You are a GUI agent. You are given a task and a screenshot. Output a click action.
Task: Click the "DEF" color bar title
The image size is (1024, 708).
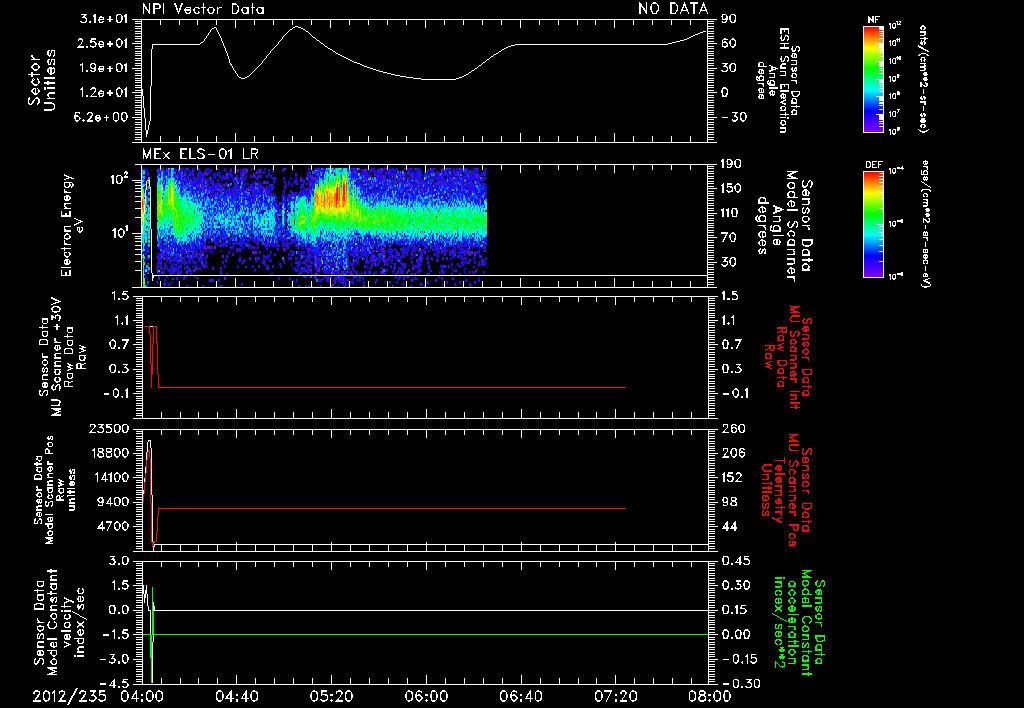pyautogui.click(x=873, y=165)
